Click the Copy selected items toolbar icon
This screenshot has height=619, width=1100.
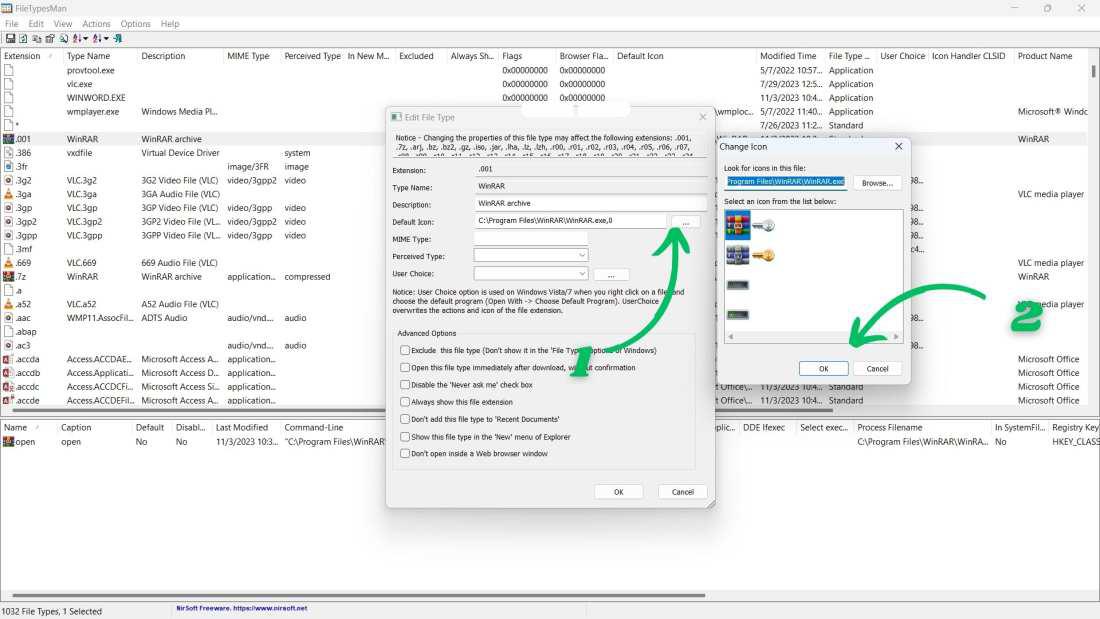(x=36, y=39)
